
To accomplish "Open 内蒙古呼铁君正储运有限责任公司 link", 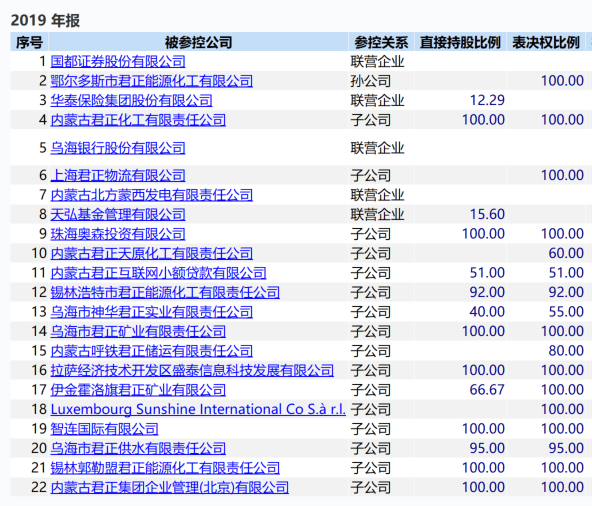I will [151, 351].
